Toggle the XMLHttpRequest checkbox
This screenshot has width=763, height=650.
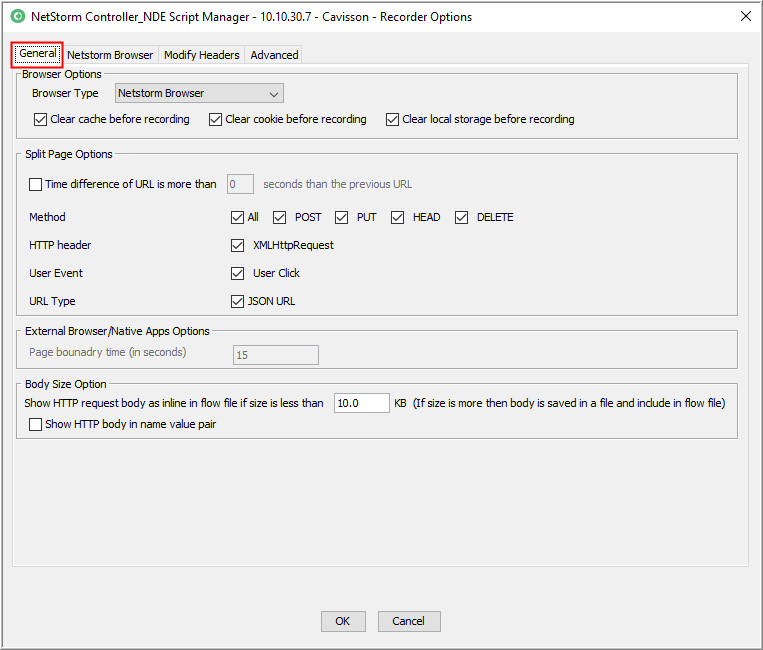[237, 245]
